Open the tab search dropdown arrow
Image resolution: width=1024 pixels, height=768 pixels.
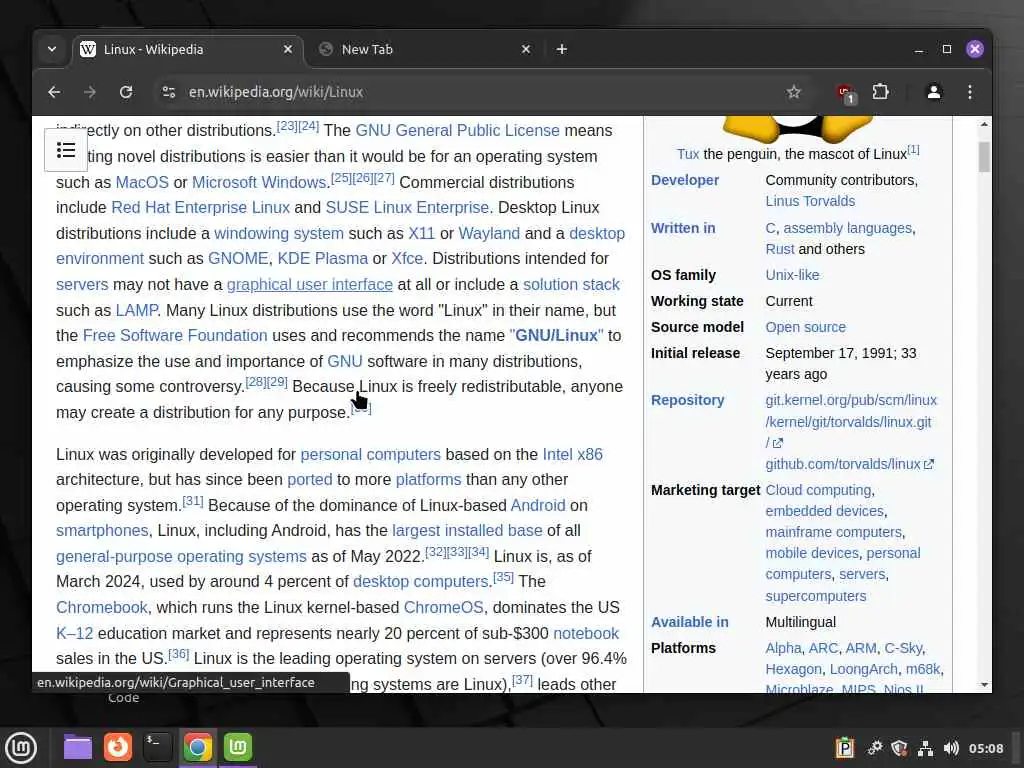coord(52,49)
